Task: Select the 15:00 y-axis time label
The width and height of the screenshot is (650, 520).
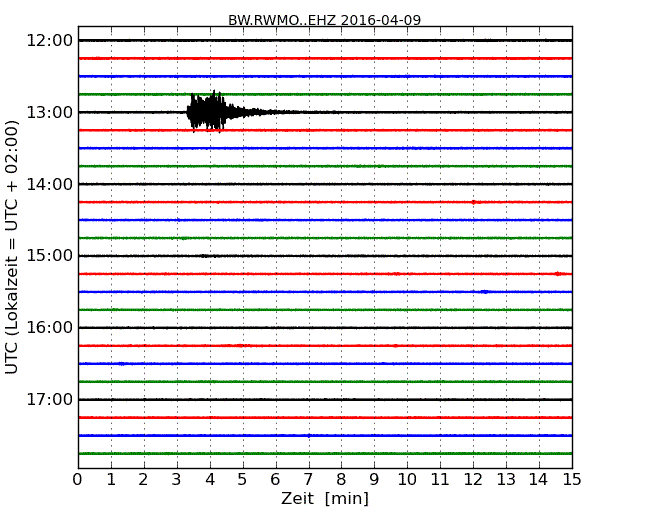Action: click(50, 256)
